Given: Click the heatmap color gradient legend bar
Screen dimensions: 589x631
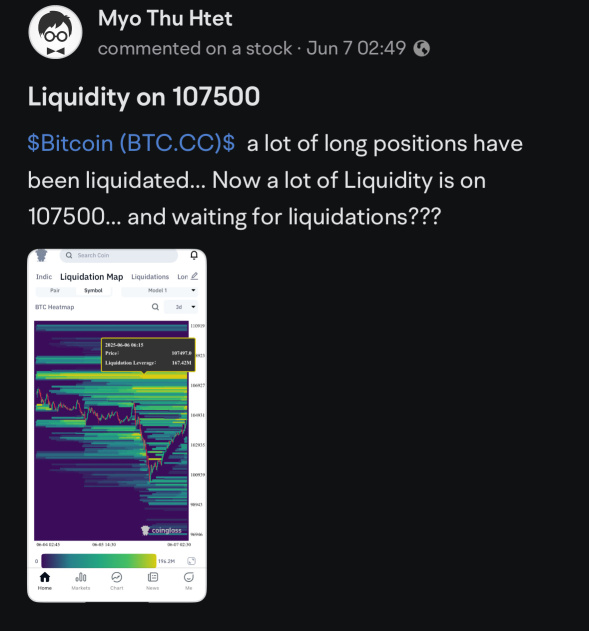Looking at the screenshot, I should pos(99,561).
